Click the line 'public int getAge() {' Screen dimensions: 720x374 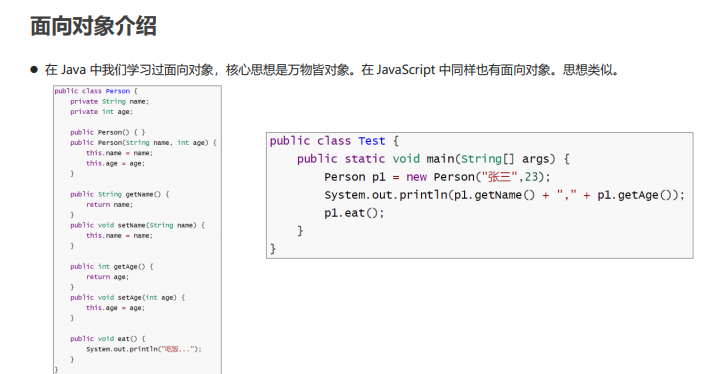tap(112, 266)
